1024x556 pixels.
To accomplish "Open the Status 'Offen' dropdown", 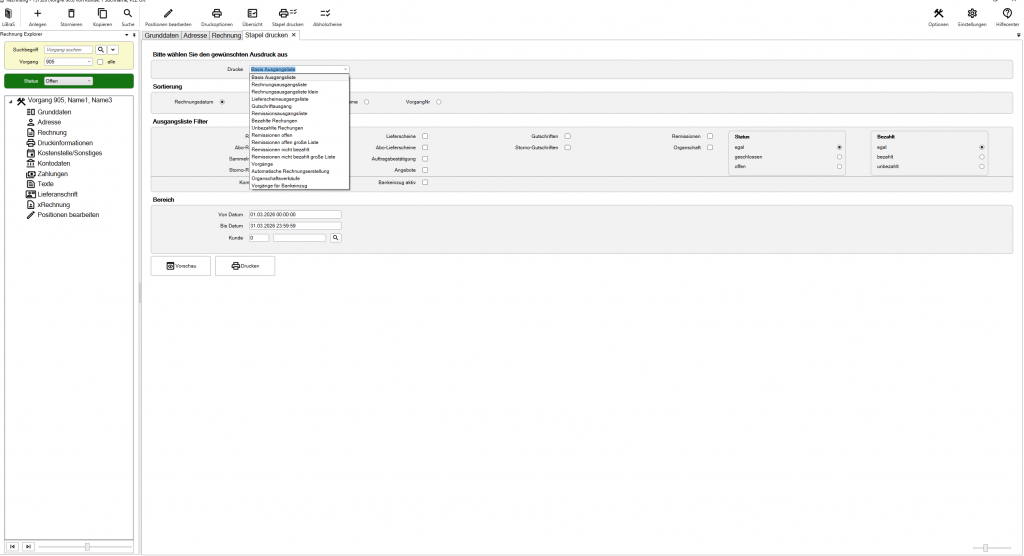I will tap(68, 81).
